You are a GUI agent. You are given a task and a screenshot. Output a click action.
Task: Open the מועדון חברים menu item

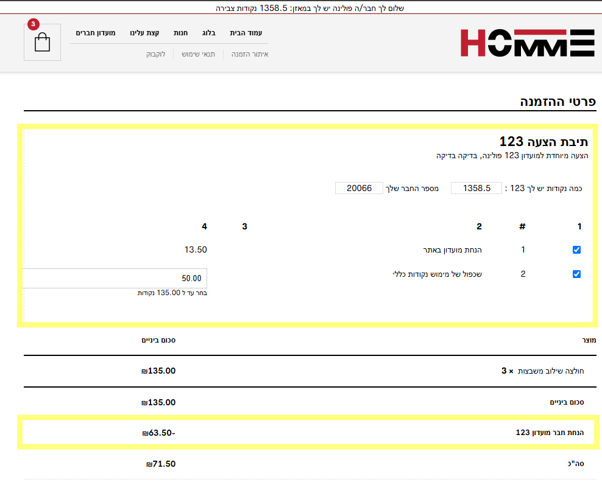pyautogui.click(x=96, y=33)
